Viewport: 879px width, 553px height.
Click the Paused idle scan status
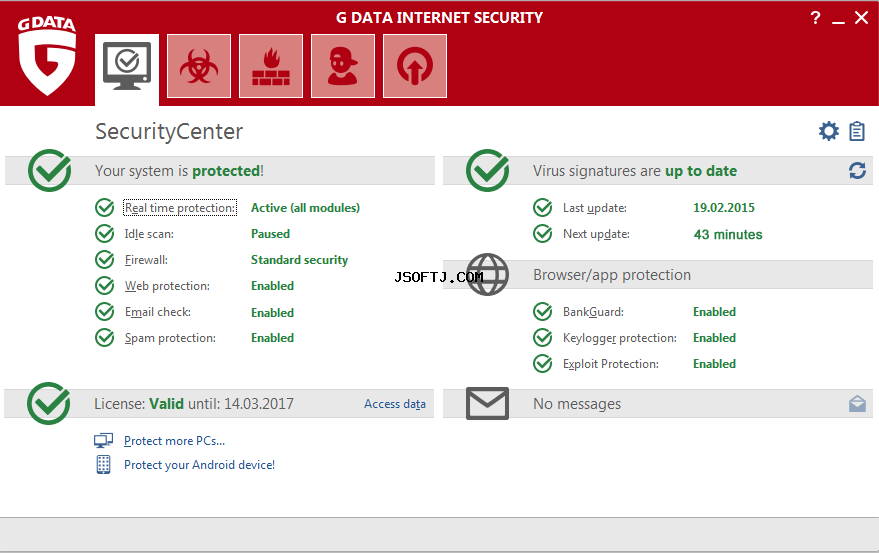pos(270,234)
